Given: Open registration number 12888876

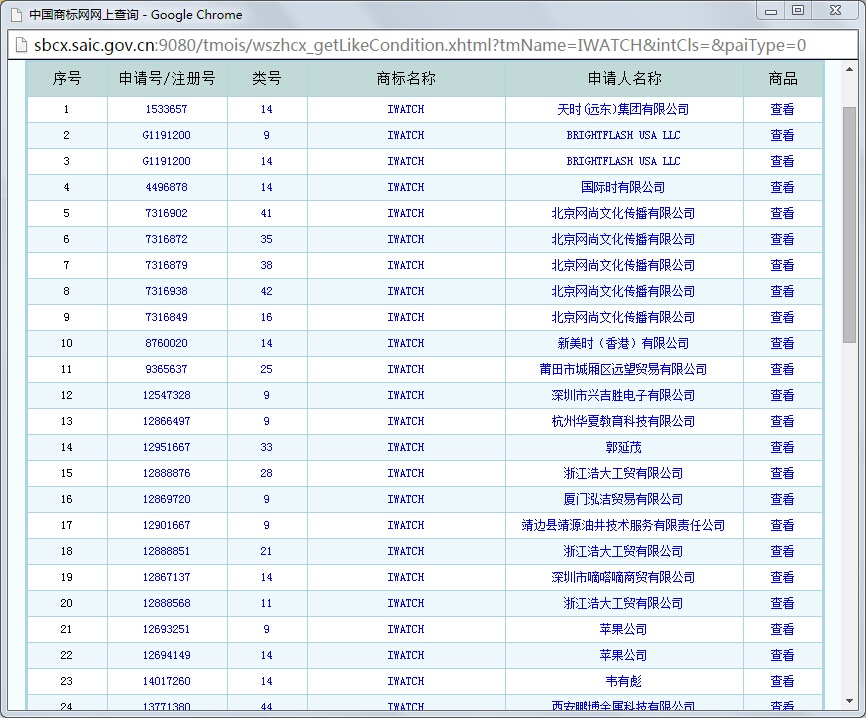Looking at the screenshot, I should pos(166,473).
